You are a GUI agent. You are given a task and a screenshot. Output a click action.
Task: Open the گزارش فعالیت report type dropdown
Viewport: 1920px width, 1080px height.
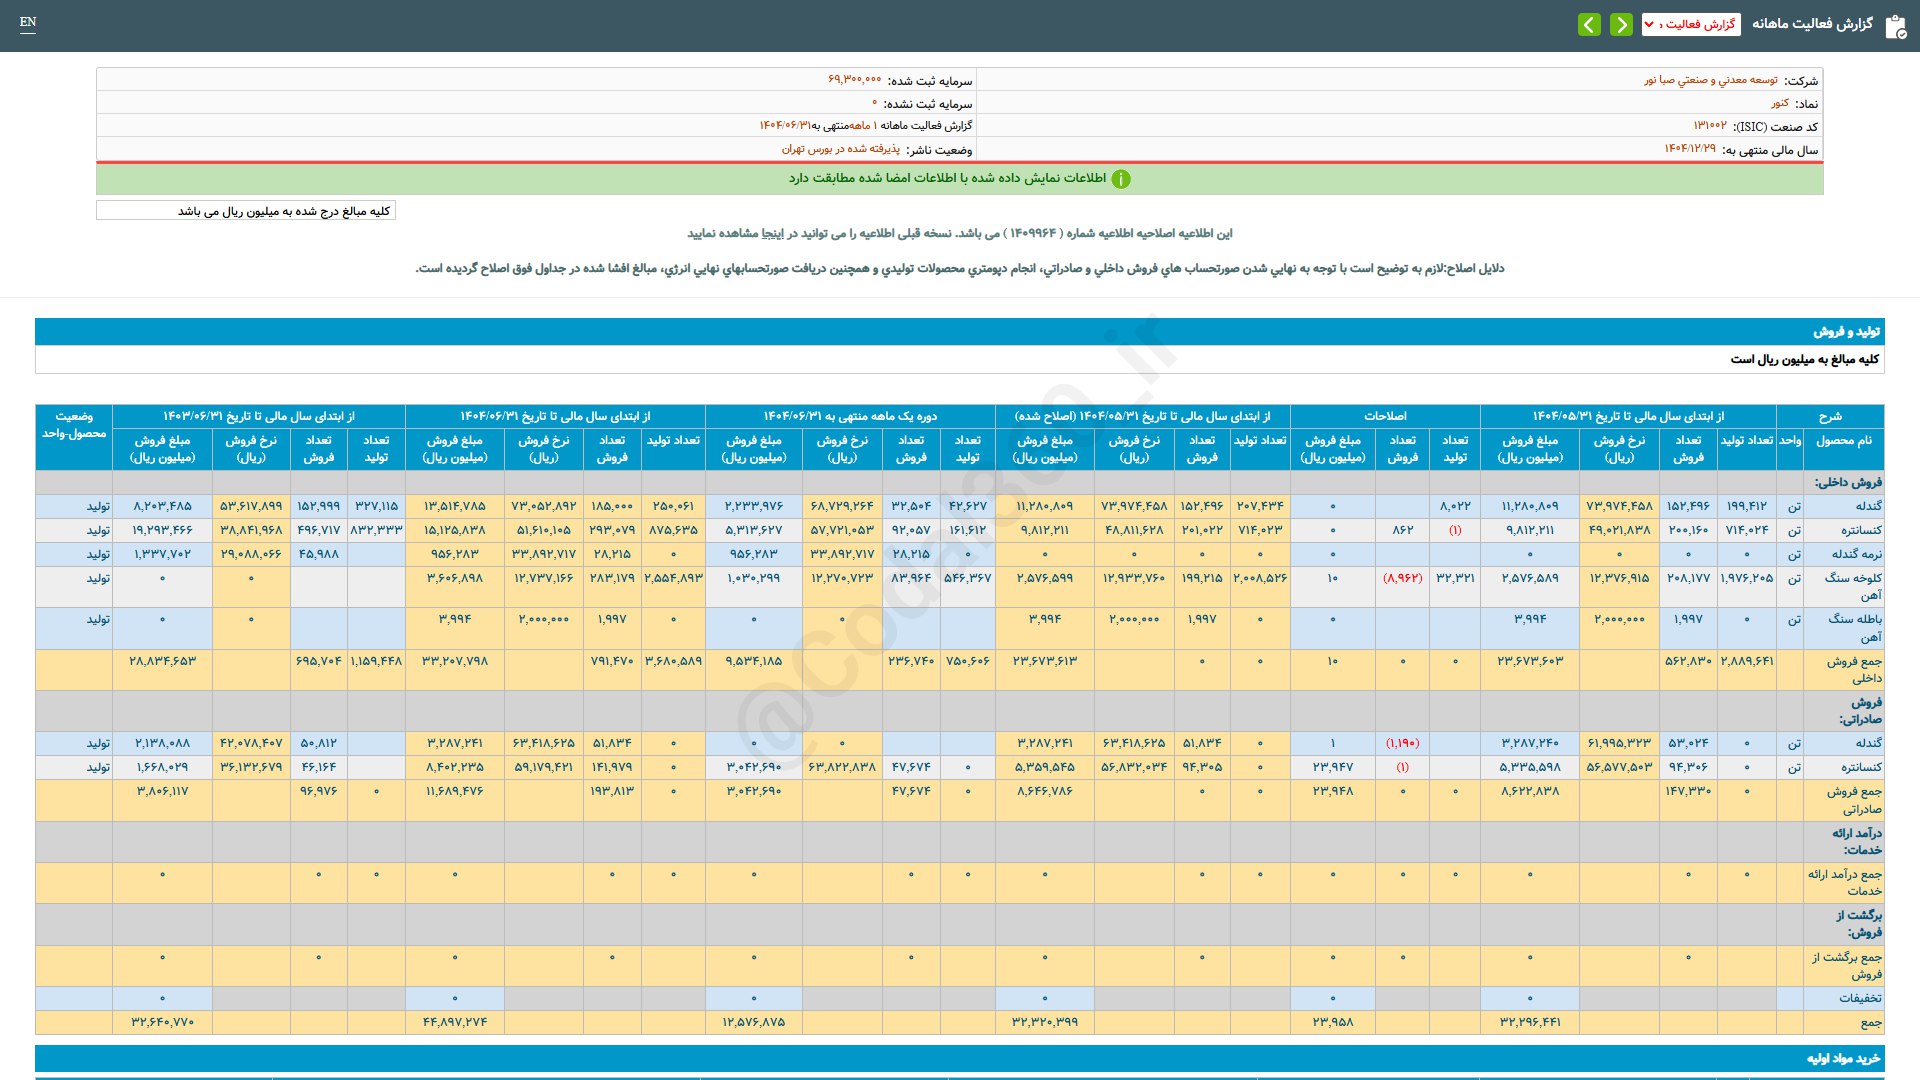click(x=1690, y=24)
